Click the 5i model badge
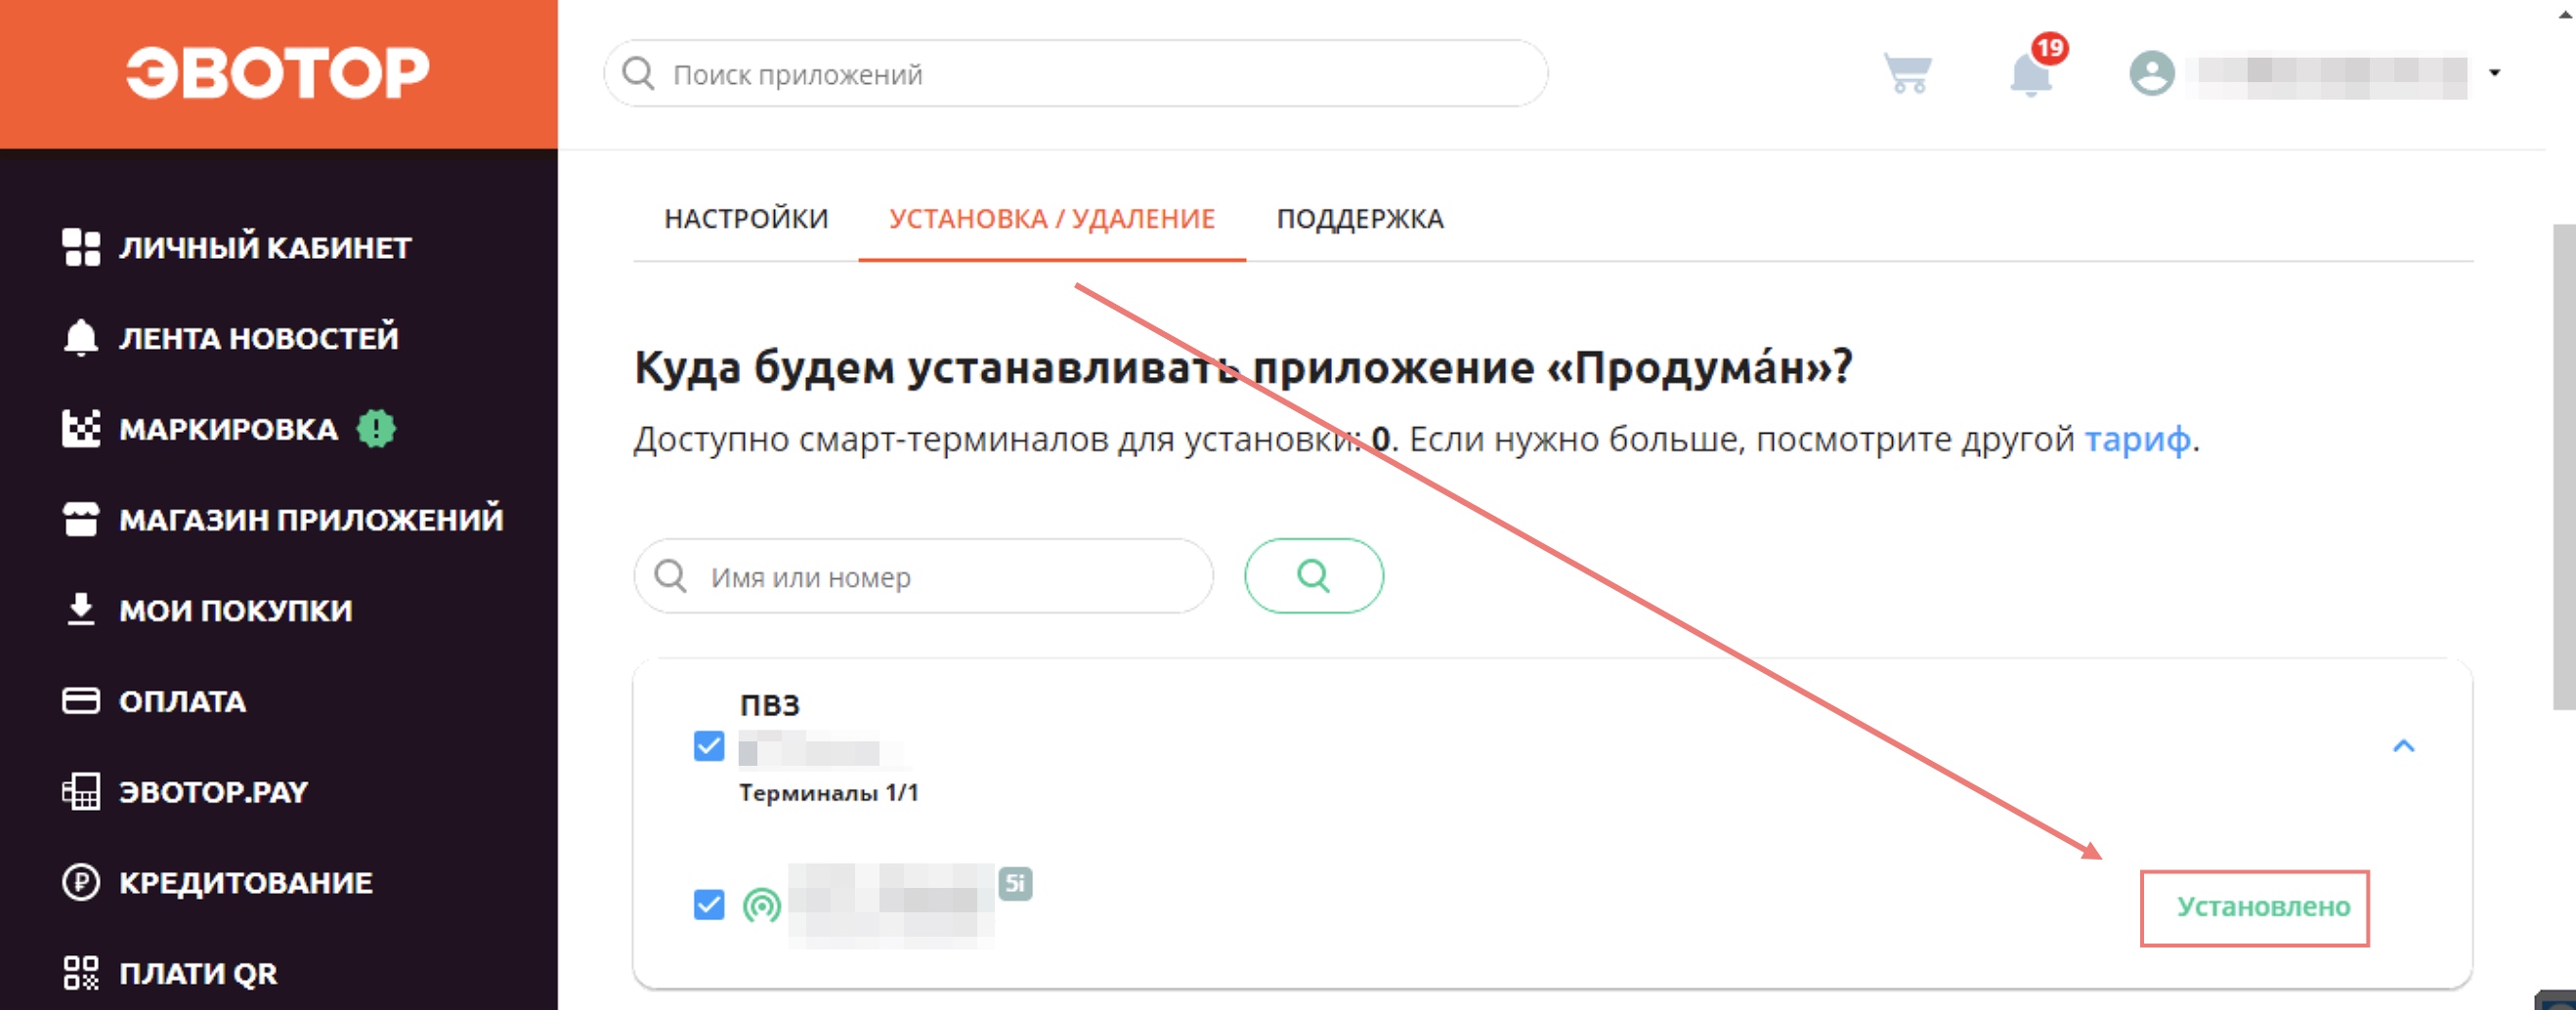2576x1010 pixels. [x=1015, y=883]
